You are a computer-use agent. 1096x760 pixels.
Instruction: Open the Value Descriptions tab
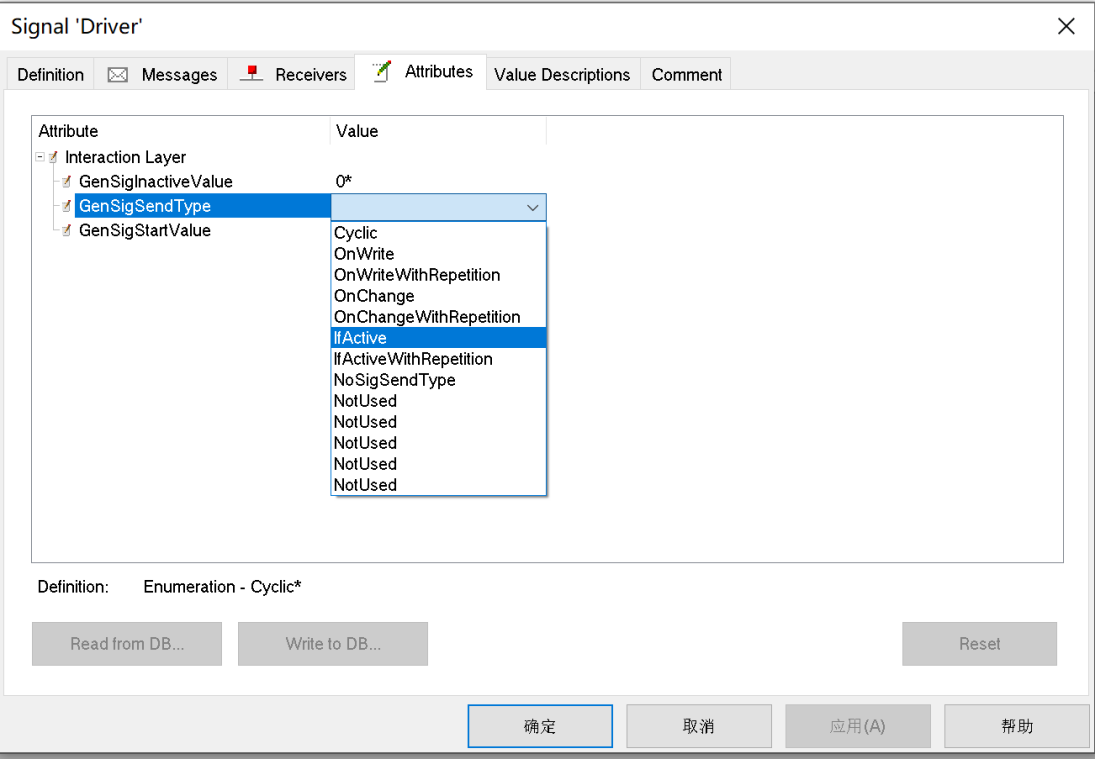[x=562, y=74]
